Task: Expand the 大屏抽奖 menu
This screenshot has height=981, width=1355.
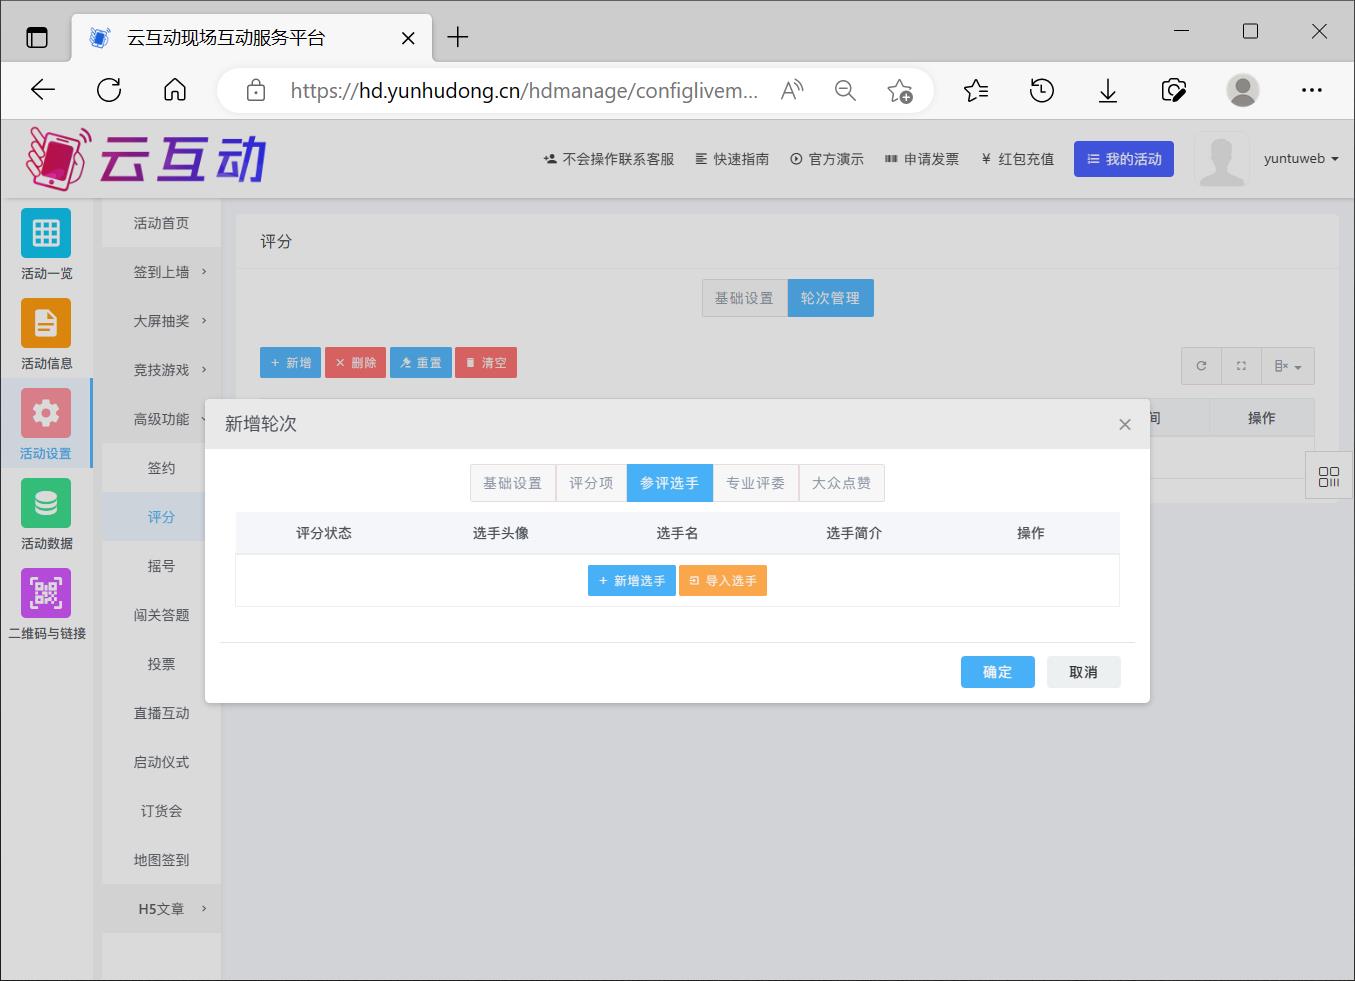Action: [x=161, y=321]
